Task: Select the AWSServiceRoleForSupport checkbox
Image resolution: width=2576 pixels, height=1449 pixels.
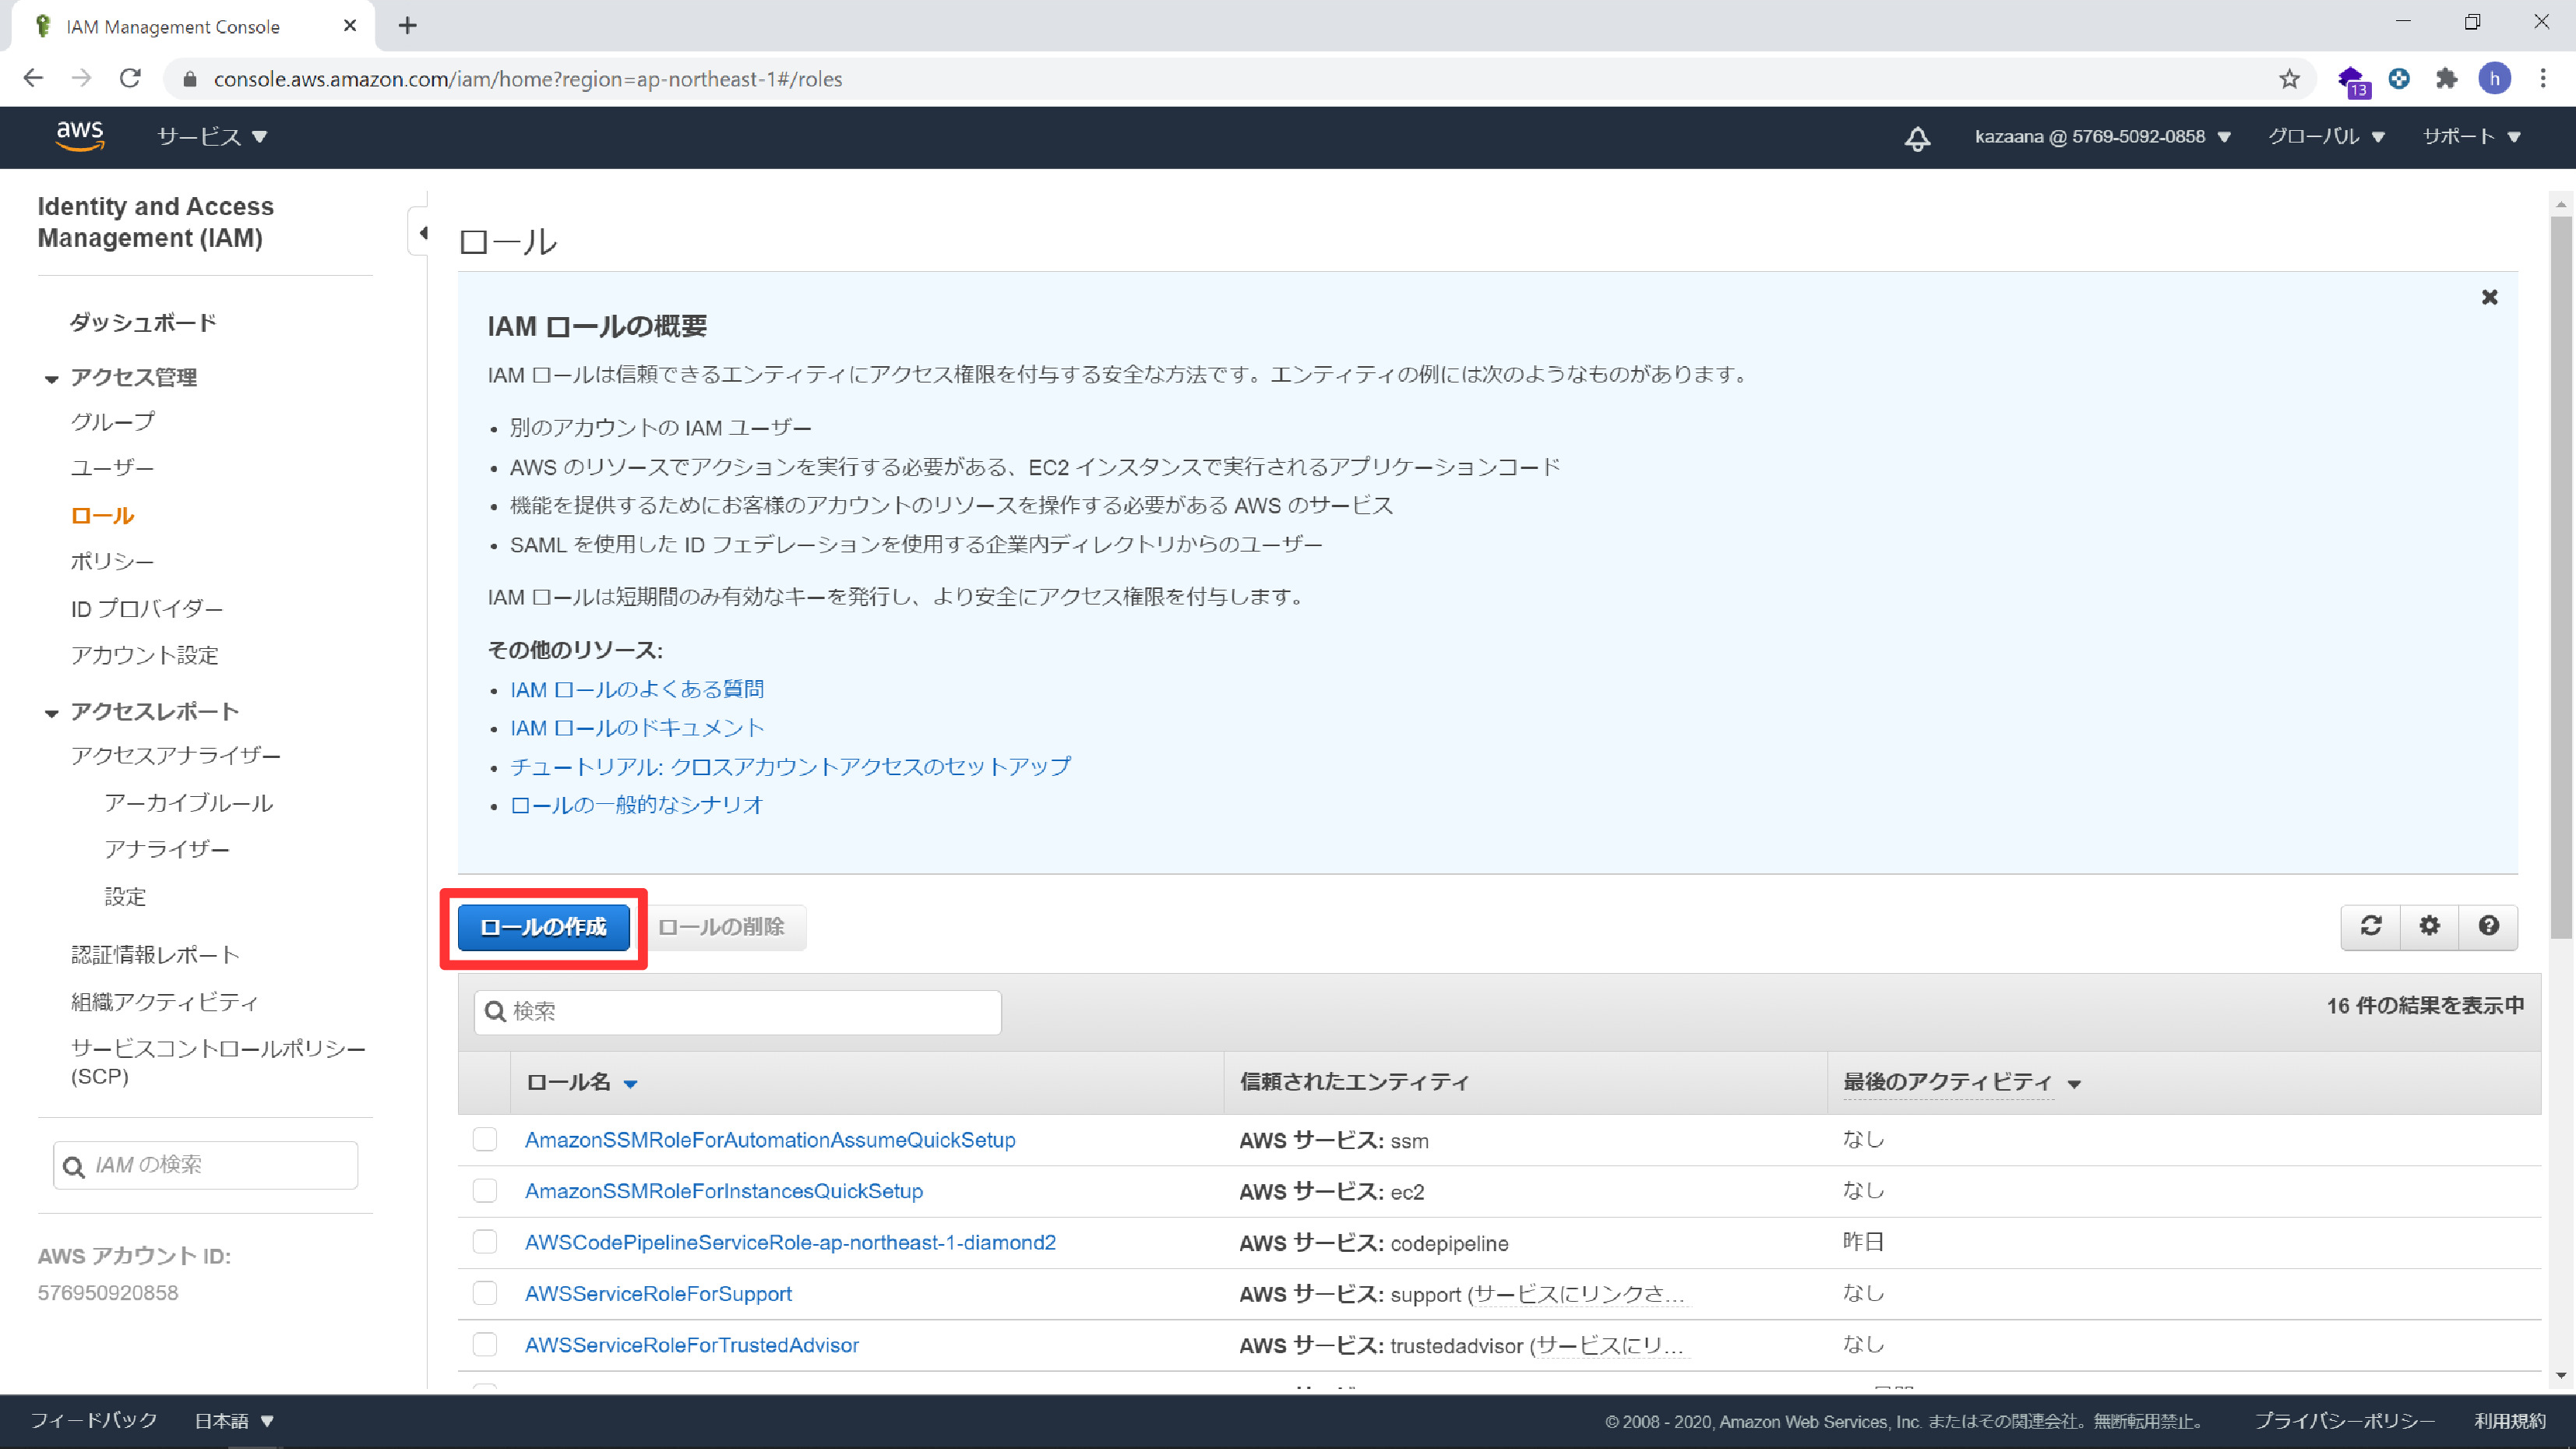Action: coord(485,1293)
